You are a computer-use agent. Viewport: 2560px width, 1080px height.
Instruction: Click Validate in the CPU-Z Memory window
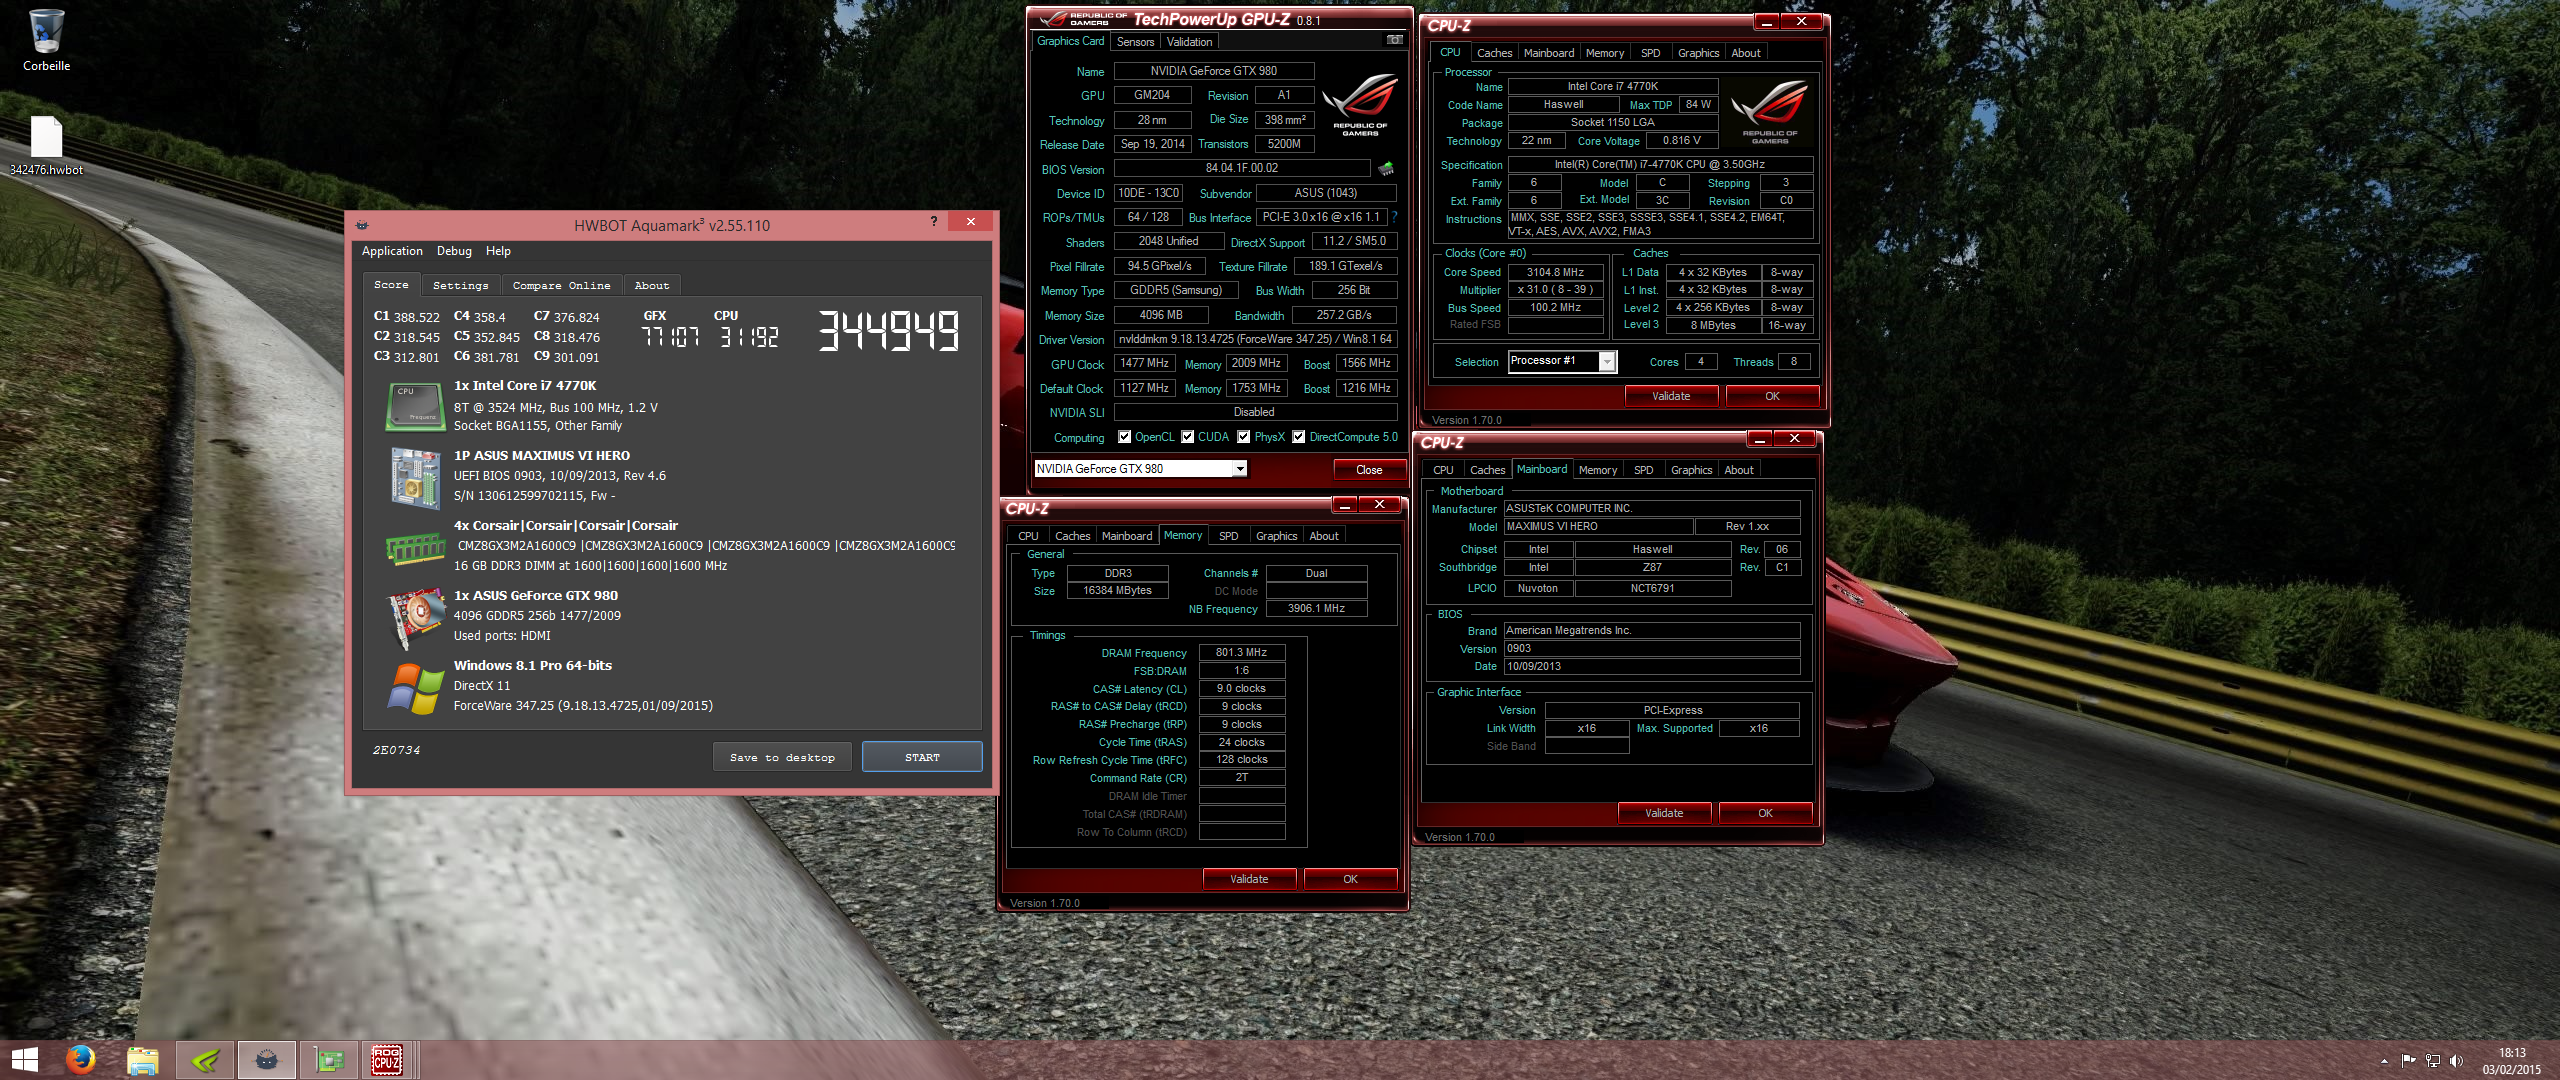pos(1248,879)
